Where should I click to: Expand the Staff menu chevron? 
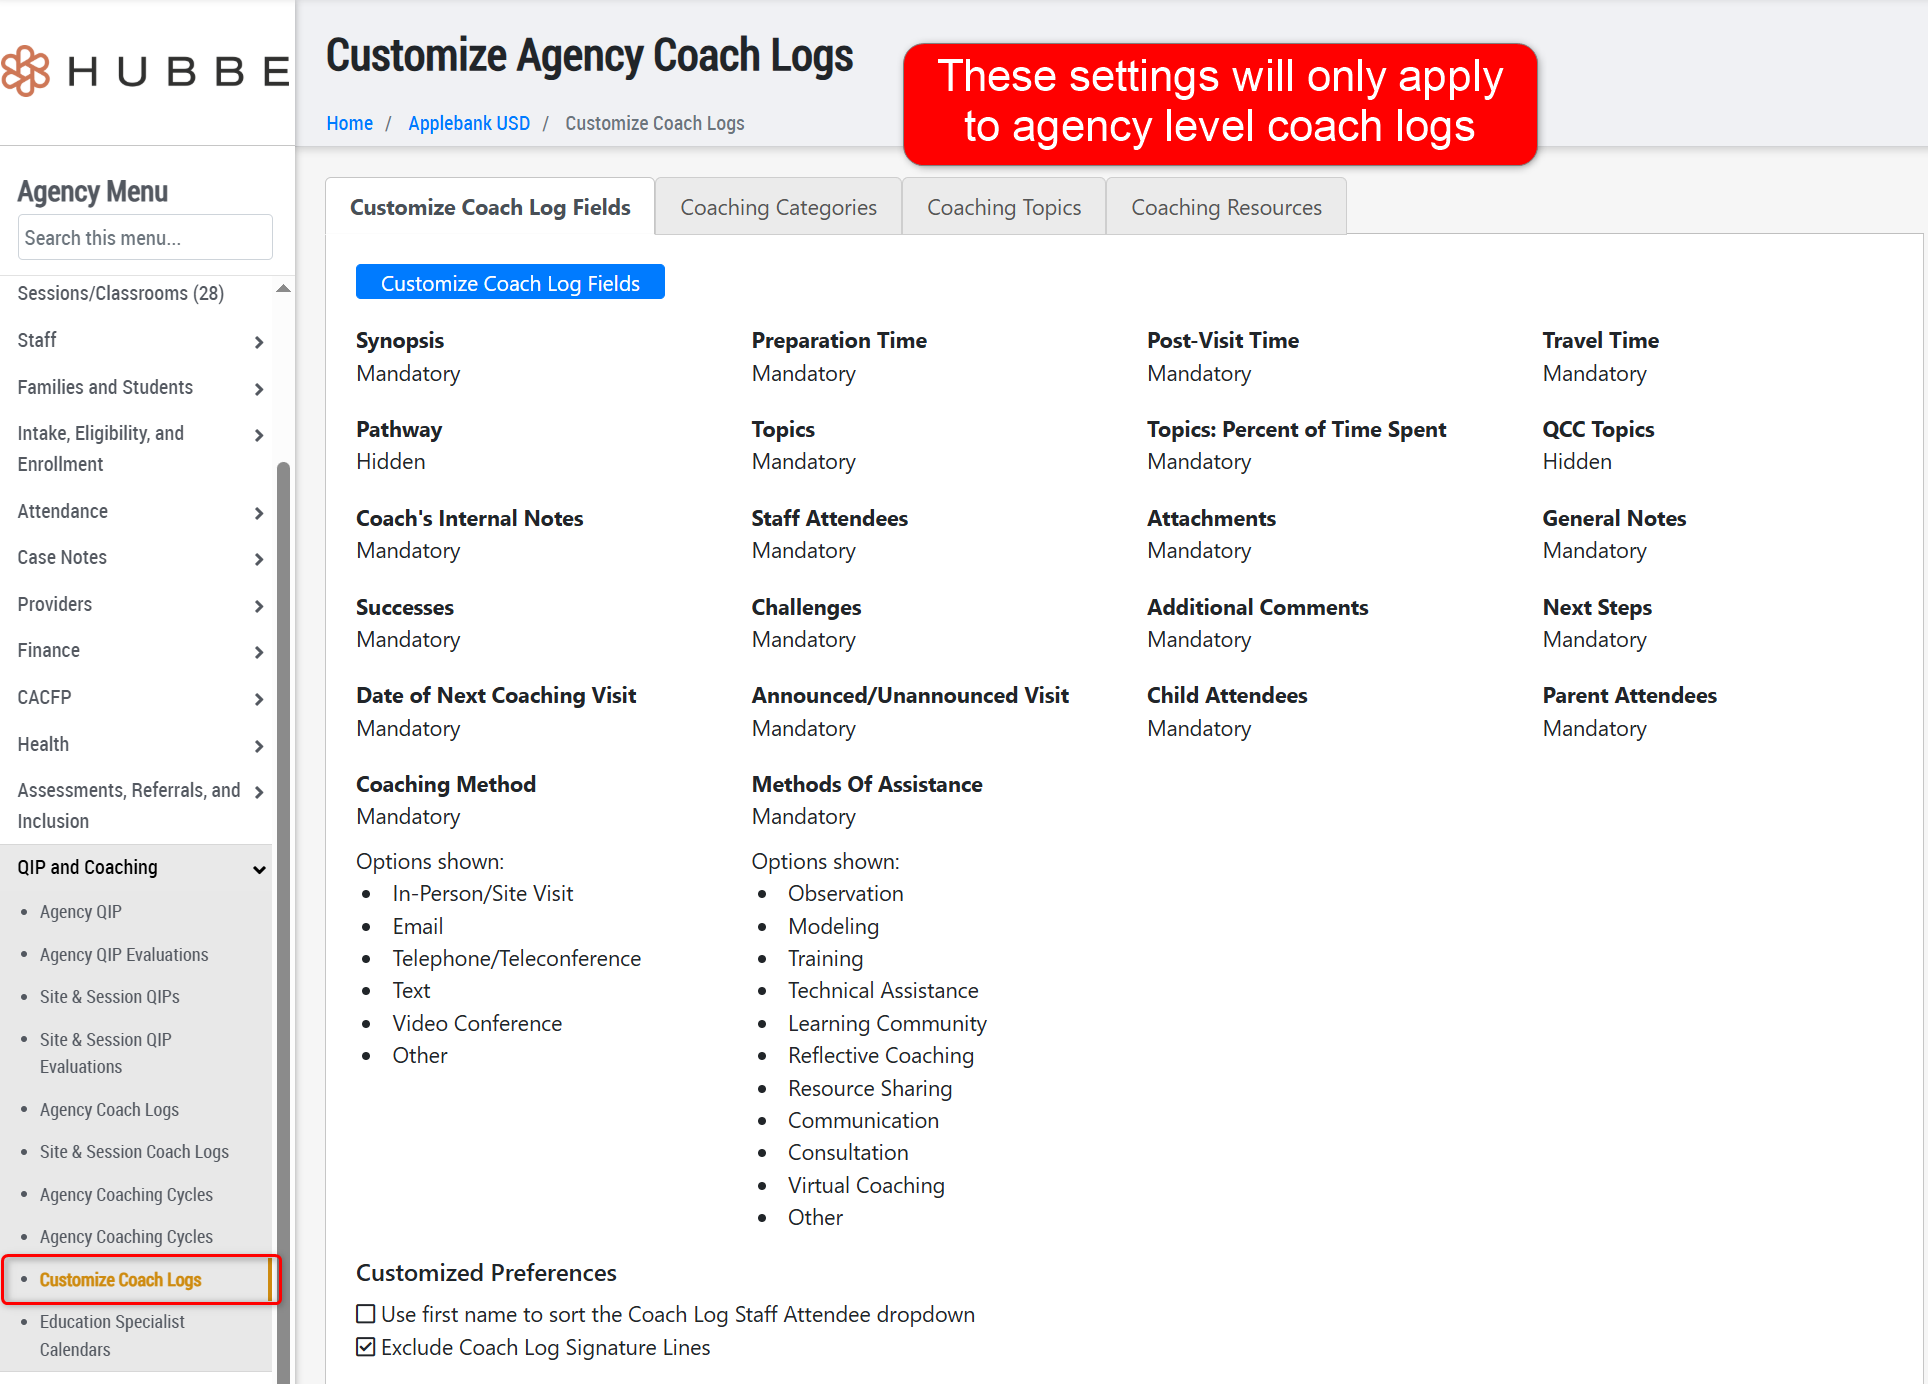pyautogui.click(x=258, y=342)
